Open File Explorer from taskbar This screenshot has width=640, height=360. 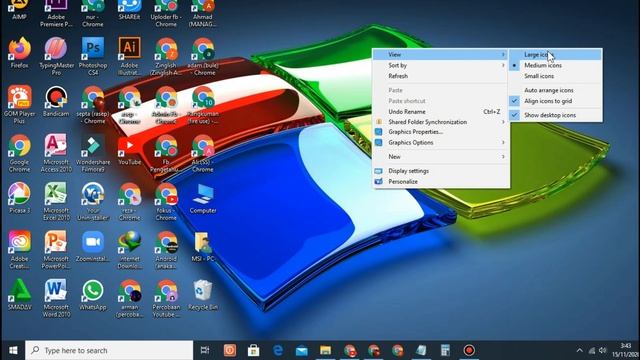(325, 350)
